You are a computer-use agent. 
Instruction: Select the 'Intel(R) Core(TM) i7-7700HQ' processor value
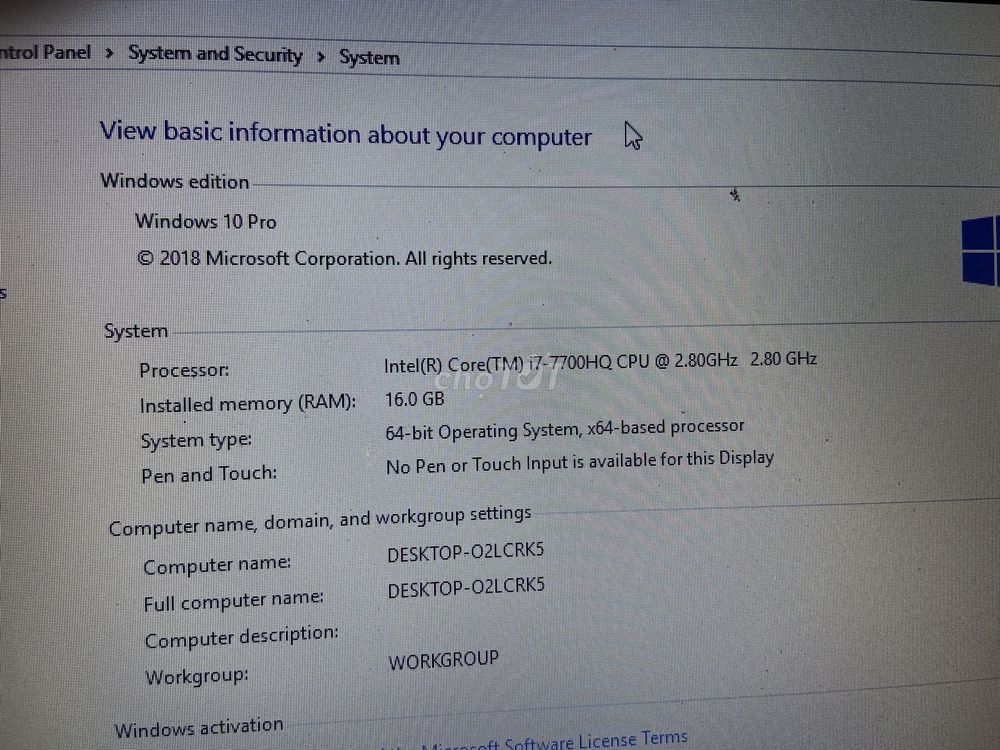click(x=600, y=362)
